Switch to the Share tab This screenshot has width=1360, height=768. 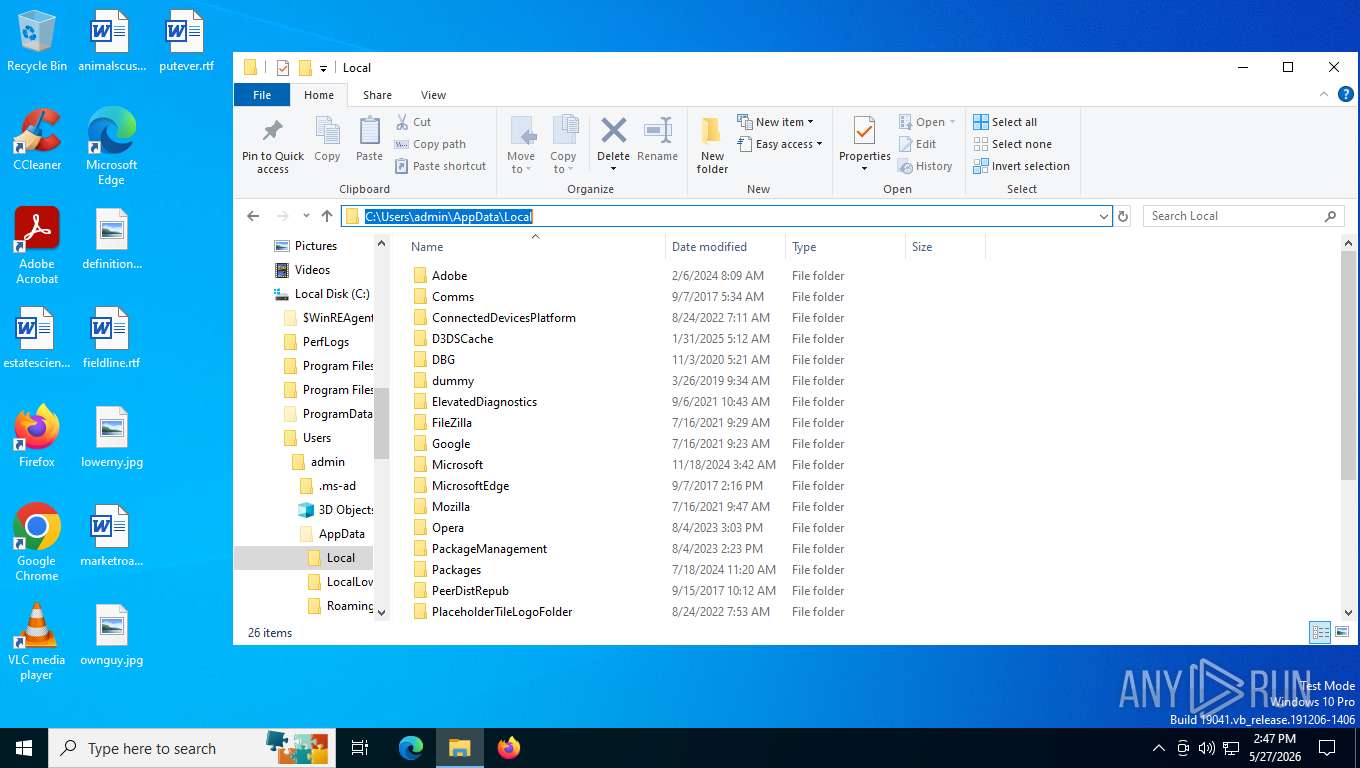click(x=377, y=95)
